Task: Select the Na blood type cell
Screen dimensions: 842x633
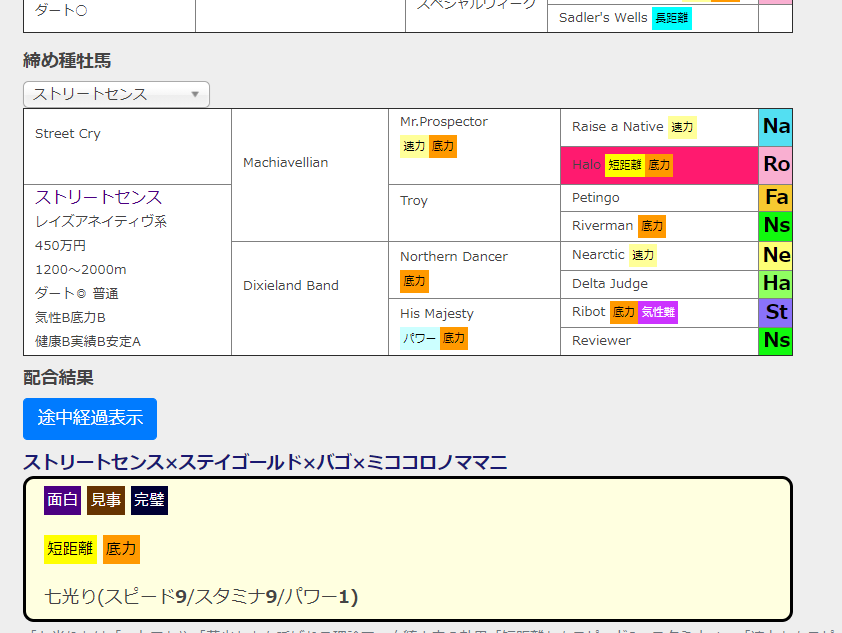Action: coord(775,127)
